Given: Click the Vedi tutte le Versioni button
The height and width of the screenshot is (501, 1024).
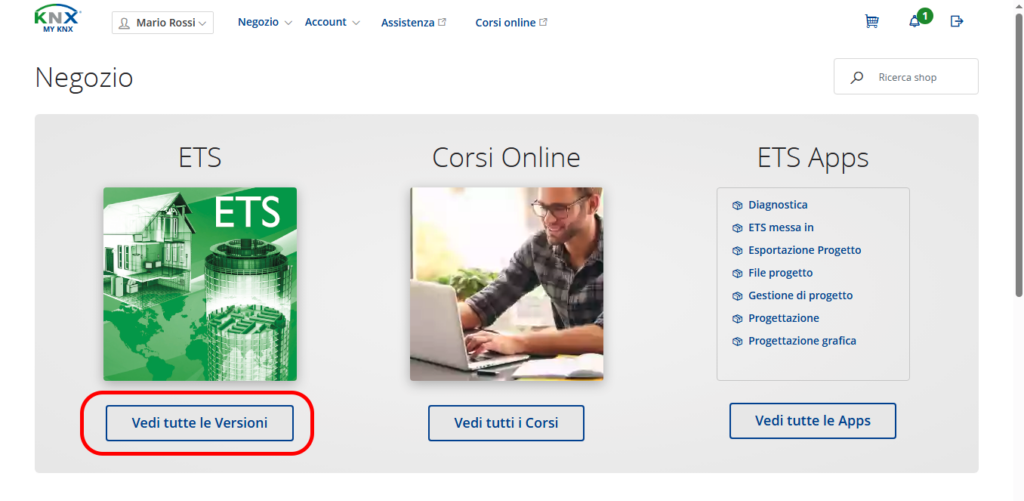Looking at the screenshot, I should tap(199, 423).
